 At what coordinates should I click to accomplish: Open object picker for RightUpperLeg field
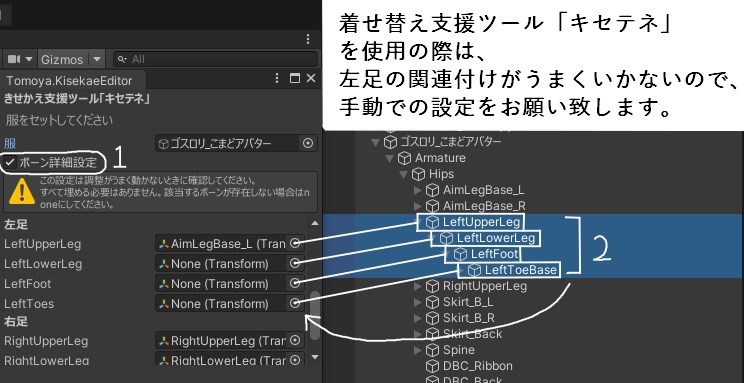[295, 340]
